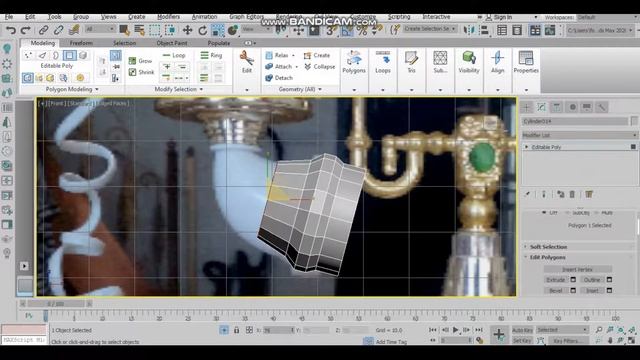
Task: Toggle the Ribbon display icon
Action: 535,30
